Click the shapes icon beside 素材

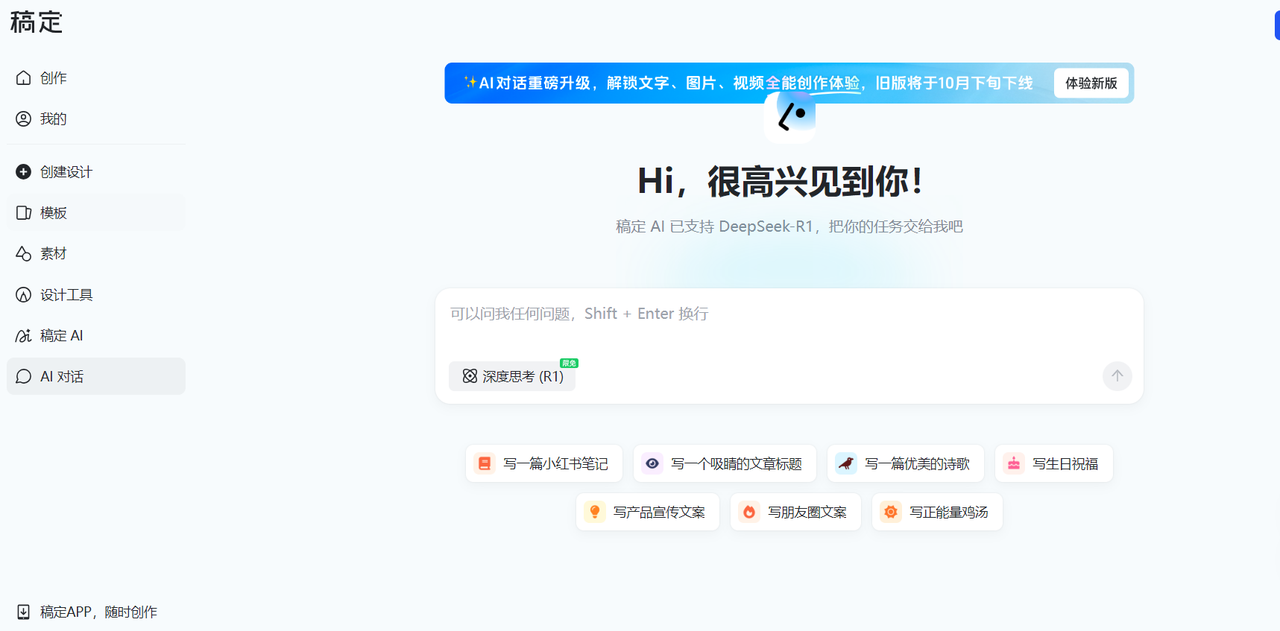pyautogui.click(x=24, y=254)
